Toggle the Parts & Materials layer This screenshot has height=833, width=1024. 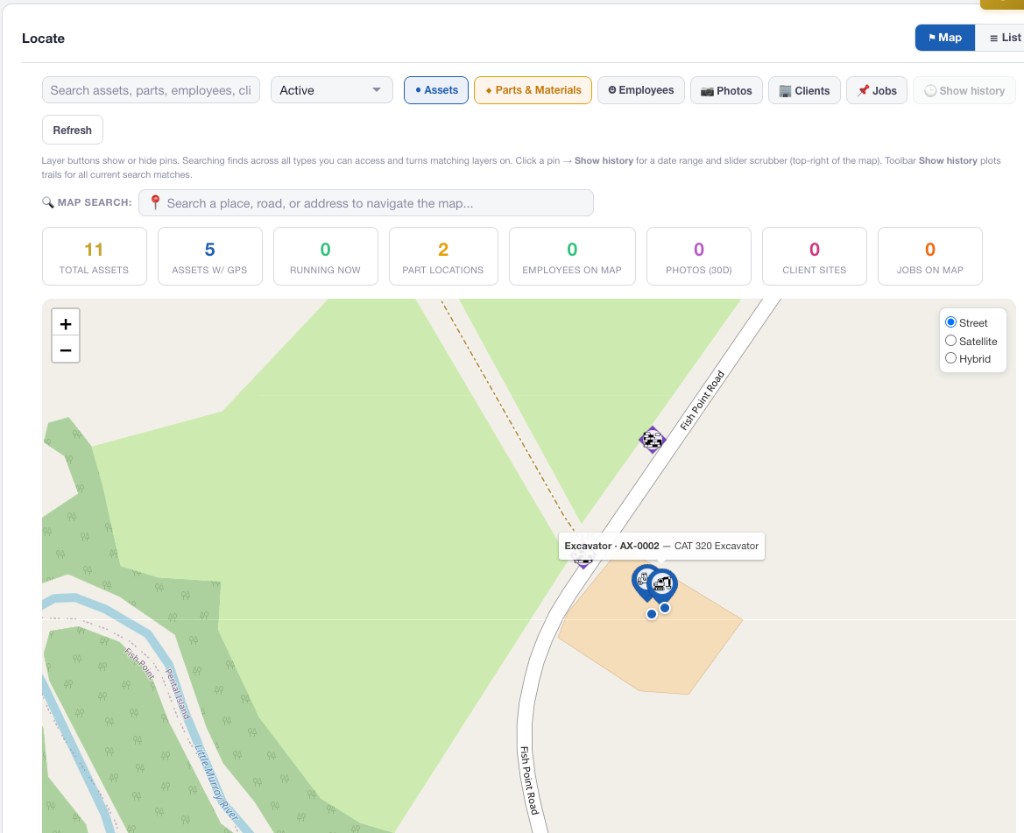point(533,90)
